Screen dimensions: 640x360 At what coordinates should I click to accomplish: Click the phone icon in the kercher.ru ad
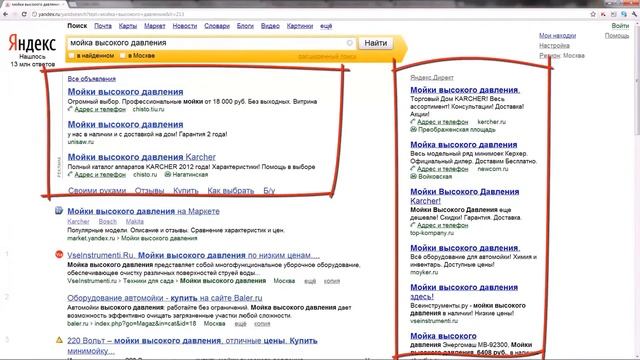[x=413, y=122]
